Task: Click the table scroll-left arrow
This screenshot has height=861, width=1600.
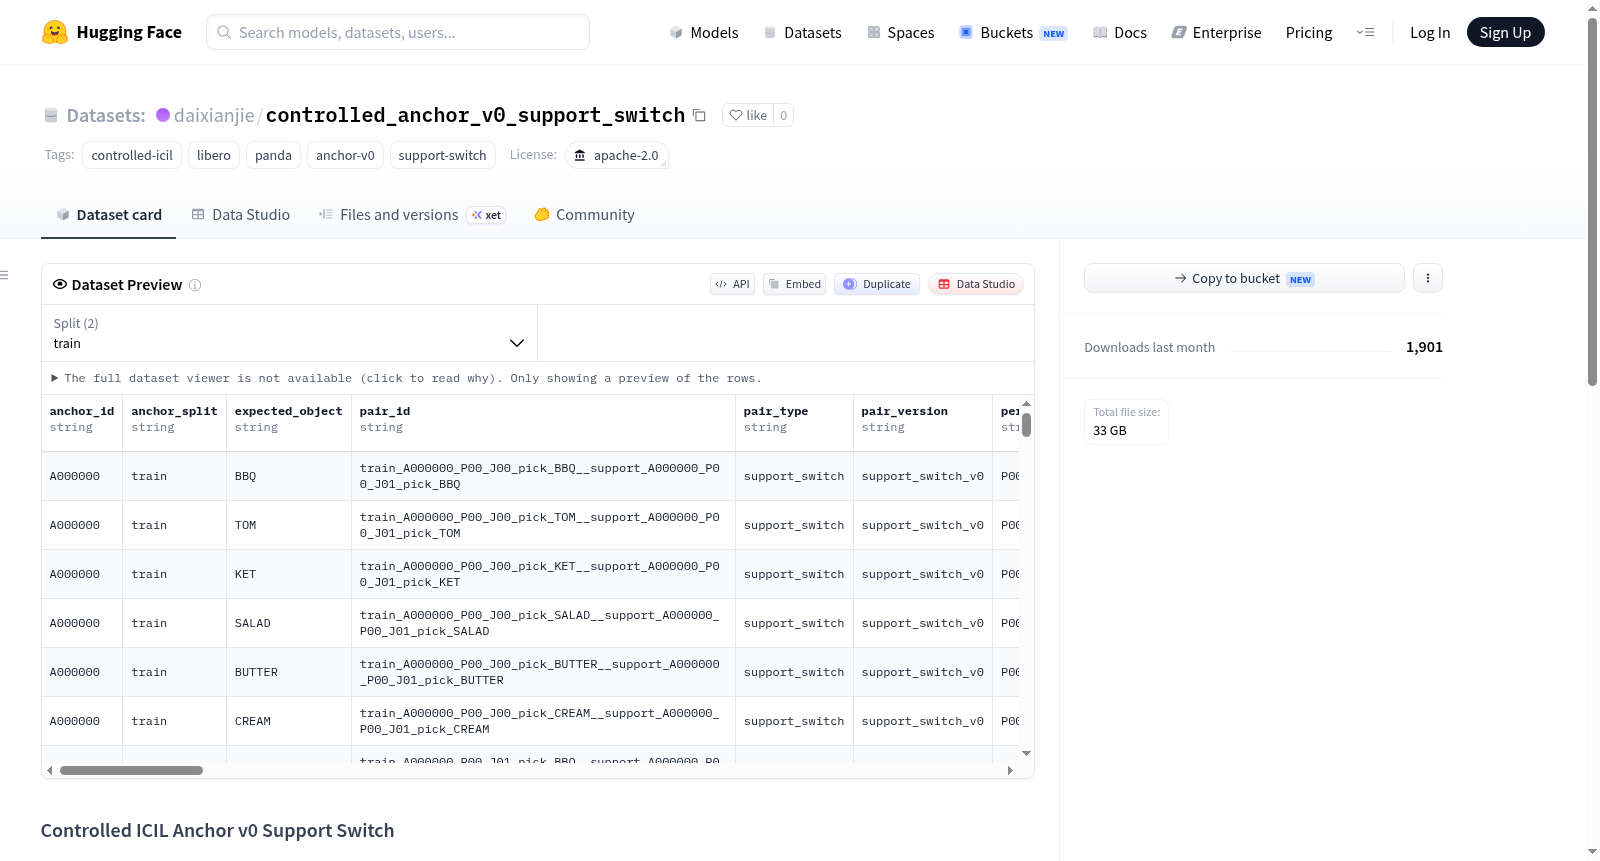Action: click(x=49, y=770)
